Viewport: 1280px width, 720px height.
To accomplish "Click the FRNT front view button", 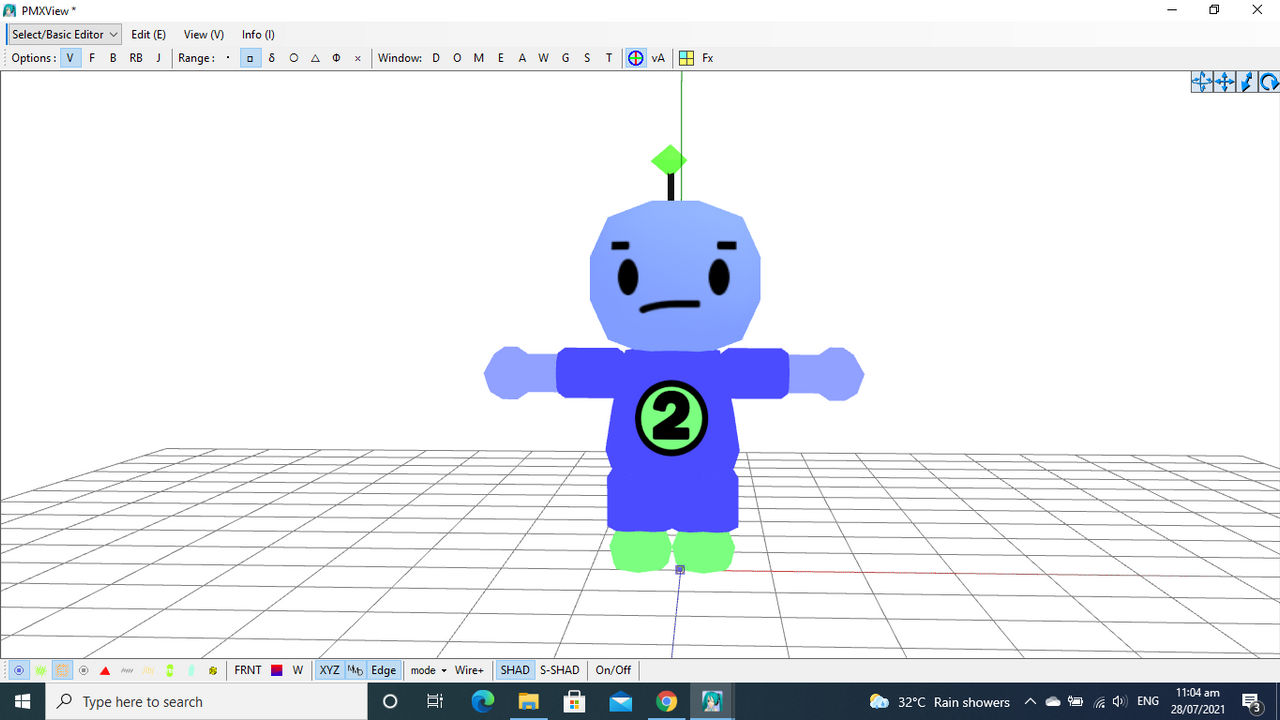I will (248, 670).
